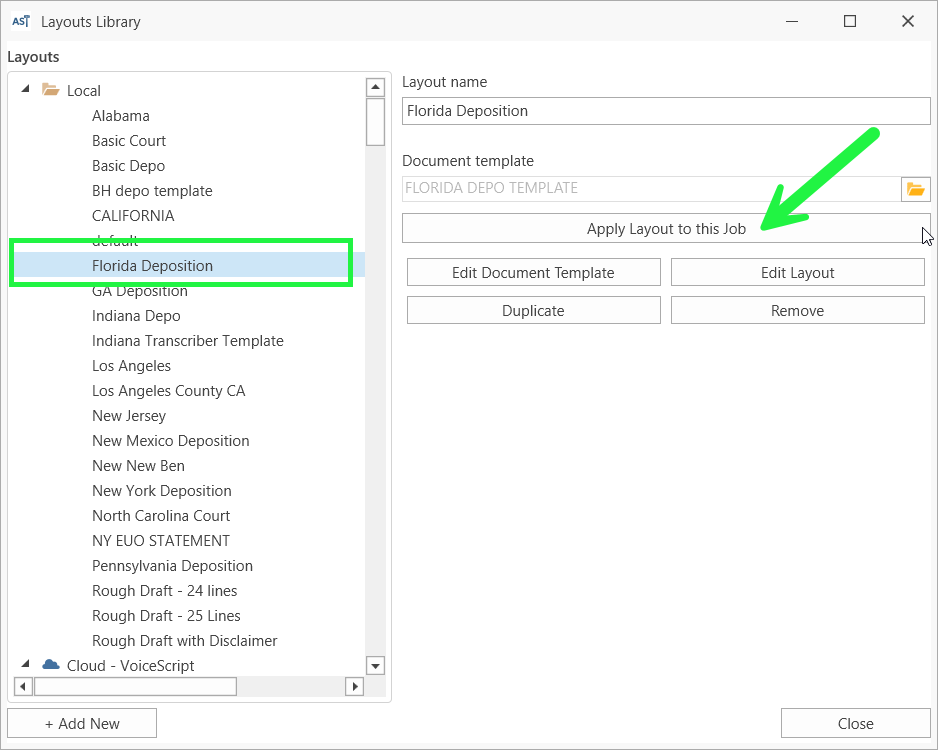Viewport: 938px width, 750px height.
Task: Select the New Mexico Deposition layout
Action: click(170, 441)
